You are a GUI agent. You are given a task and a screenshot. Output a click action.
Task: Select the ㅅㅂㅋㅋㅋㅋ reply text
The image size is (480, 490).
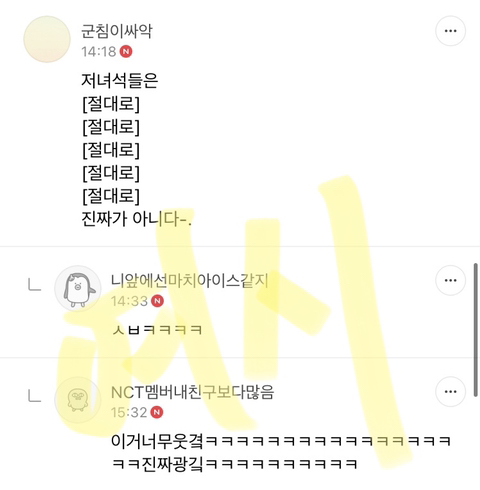(x=157, y=330)
